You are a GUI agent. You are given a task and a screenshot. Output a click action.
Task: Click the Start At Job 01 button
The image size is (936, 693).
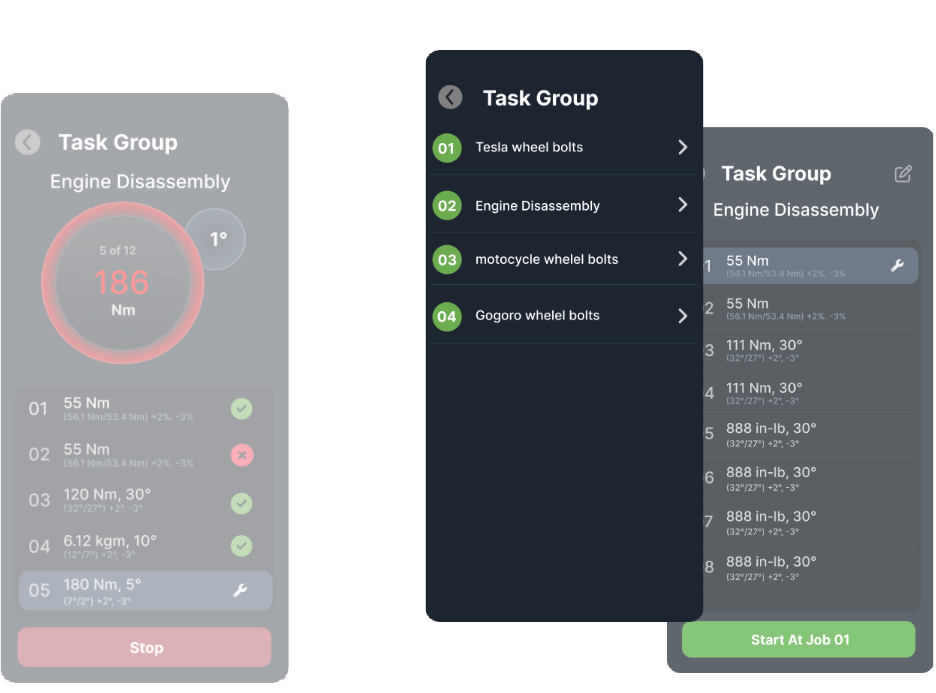798,640
